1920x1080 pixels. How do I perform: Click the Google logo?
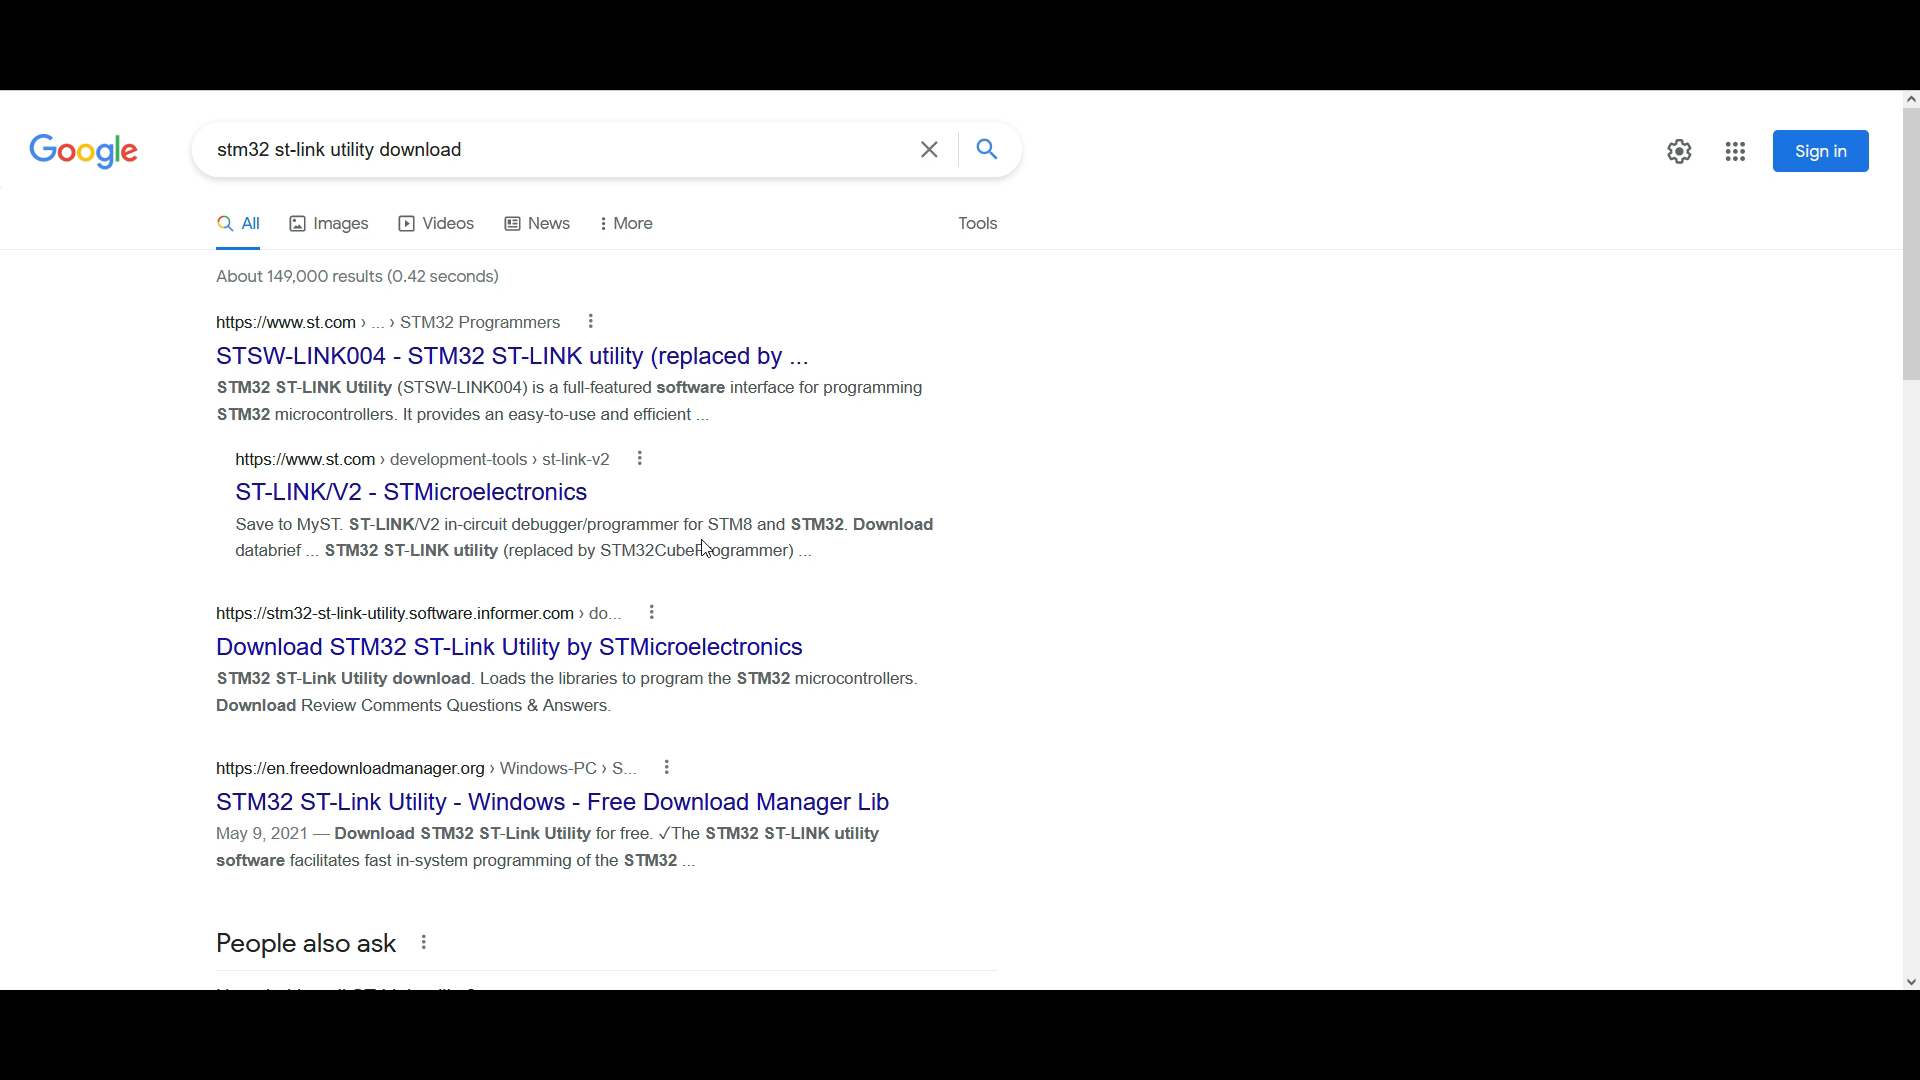click(x=84, y=151)
